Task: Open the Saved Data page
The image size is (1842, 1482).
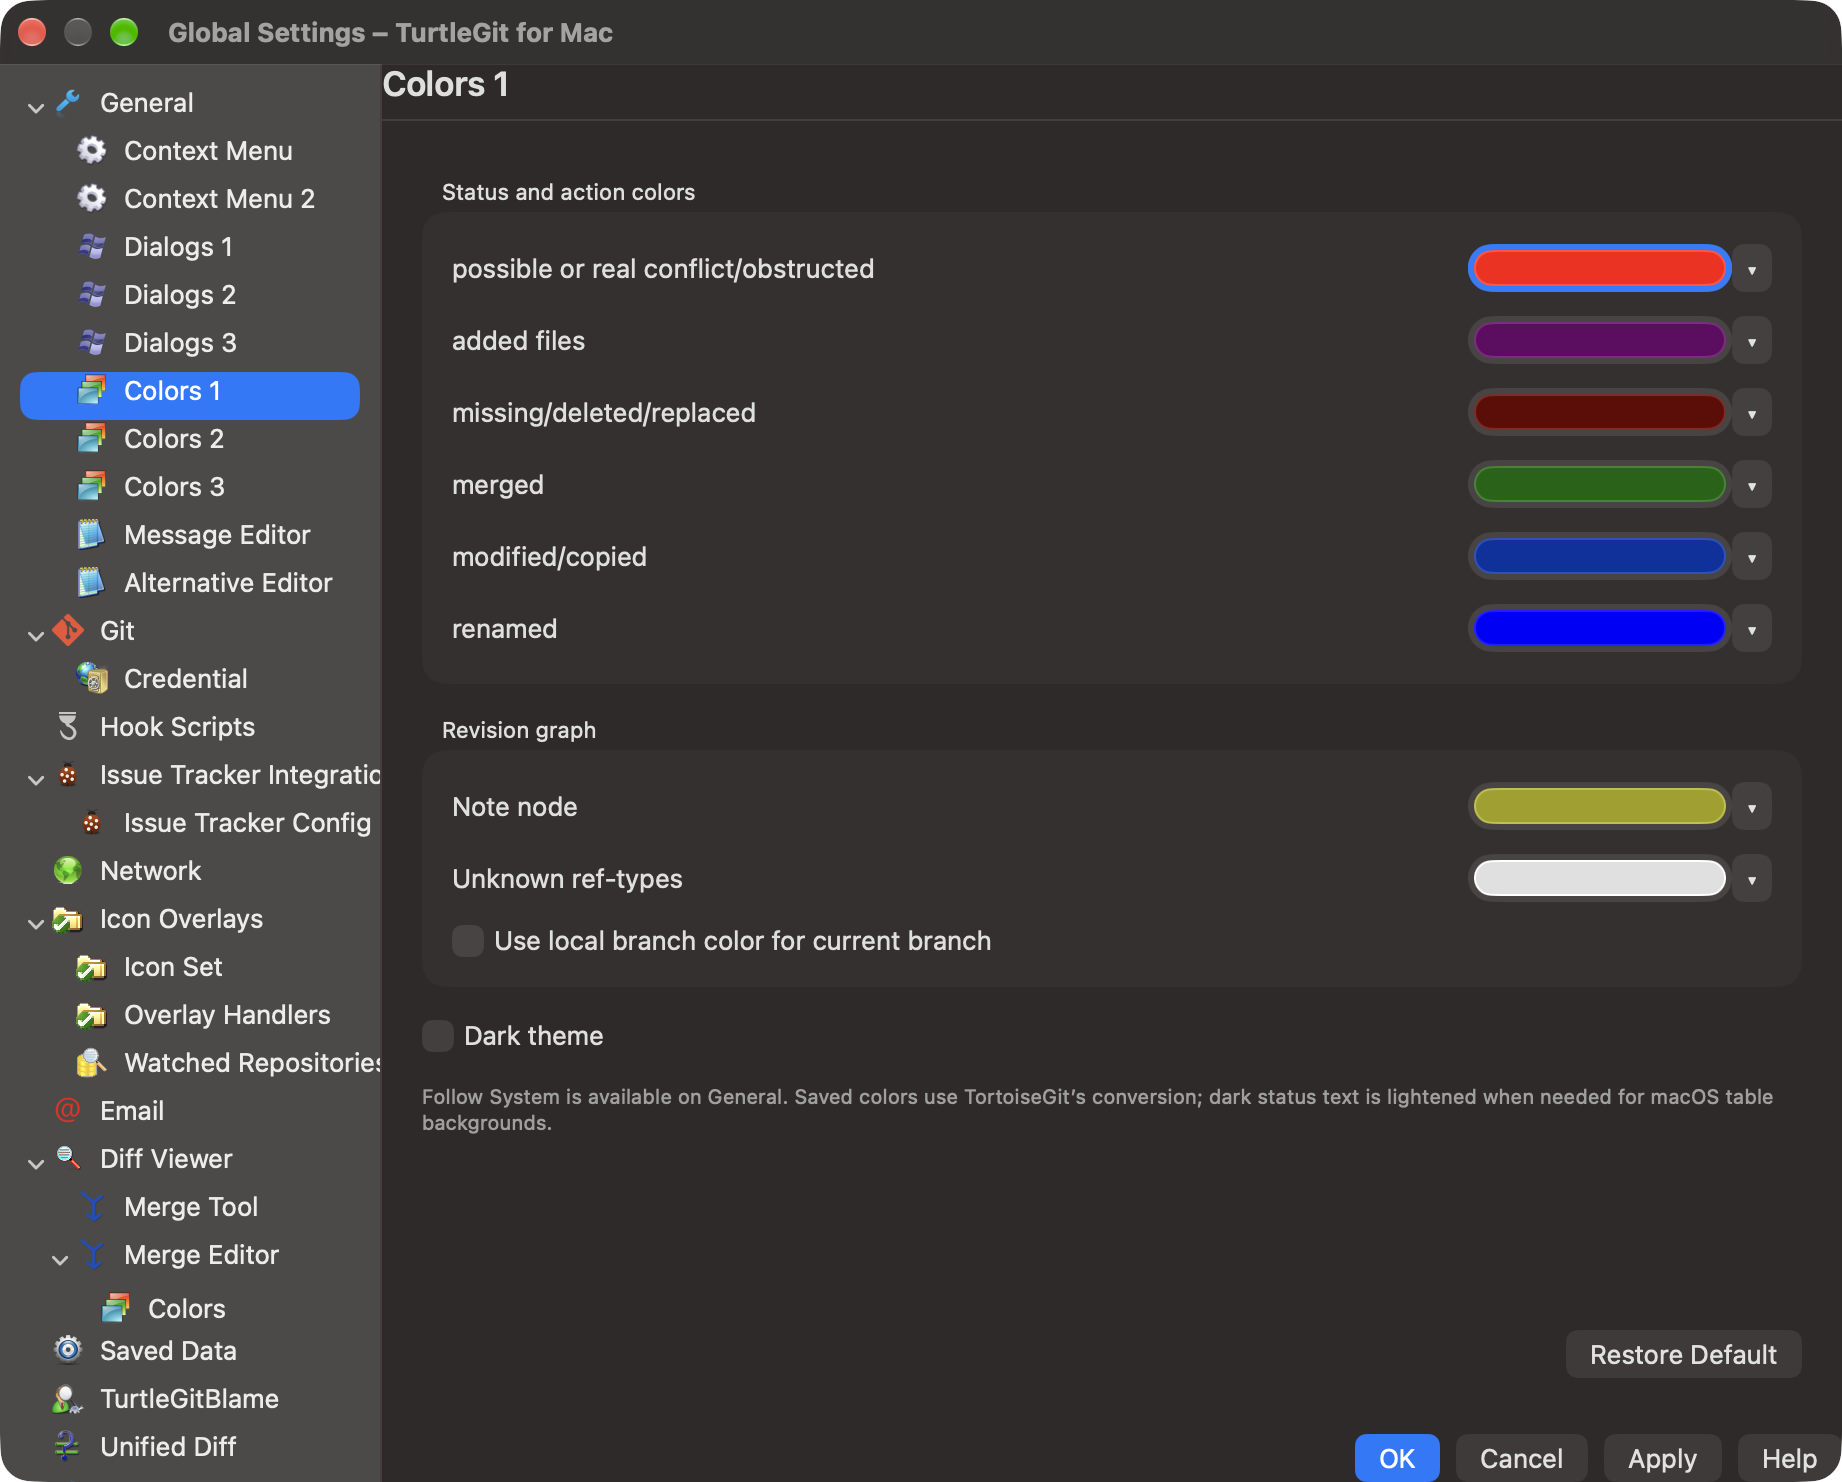Action: click(x=168, y=1350)
